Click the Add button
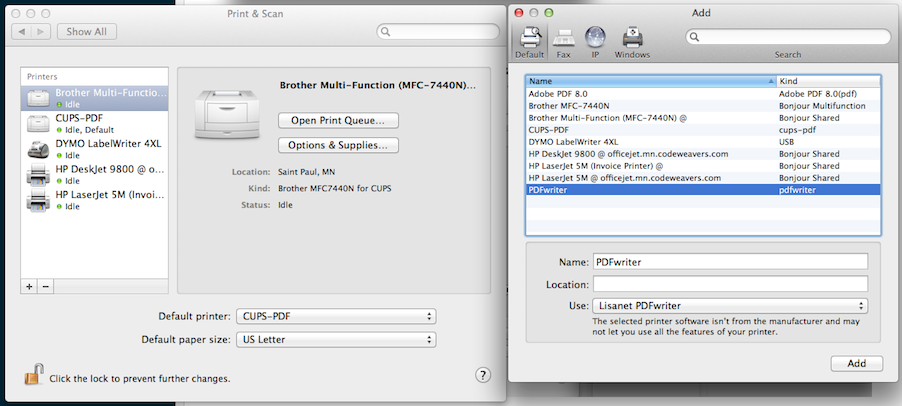Viewport: 902px width, 406px height. (x=856, y=363)
